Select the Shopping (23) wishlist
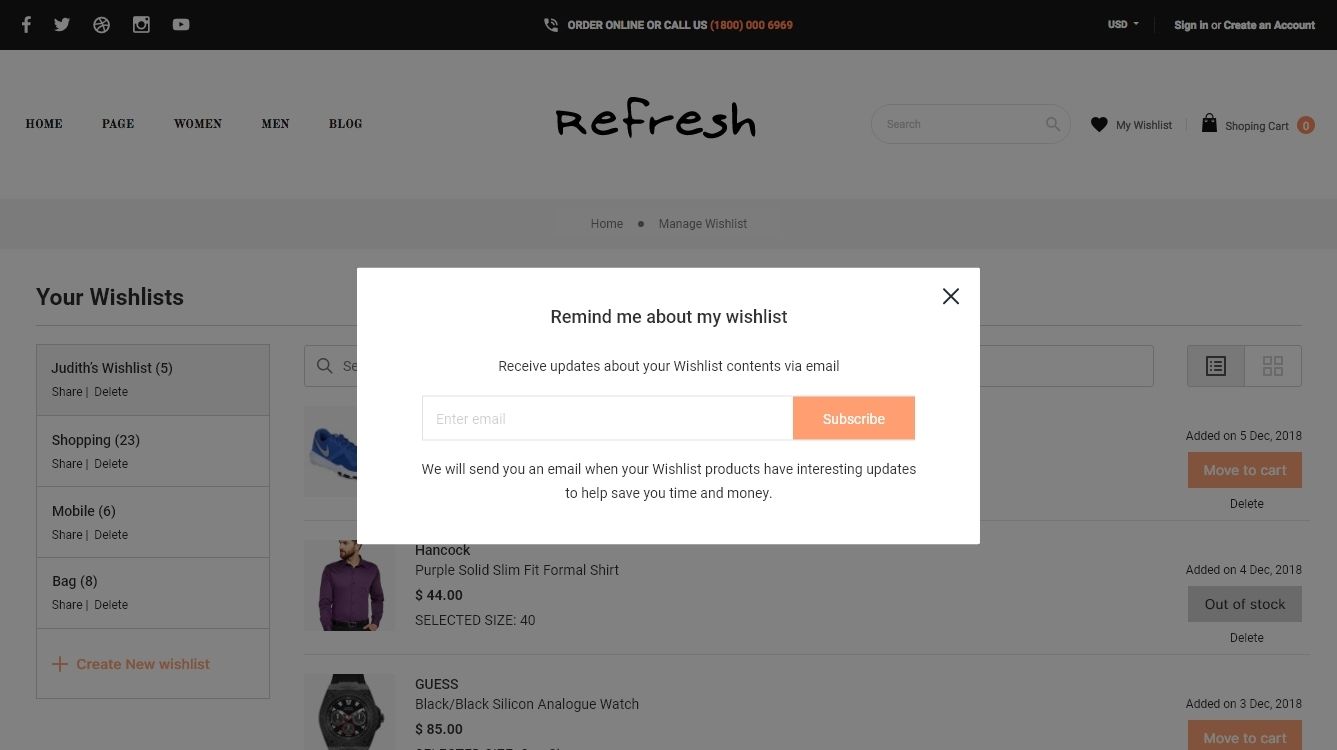The width and height of the screenshot is (1337, 750). pyautogui.click(x=153, y=451)
